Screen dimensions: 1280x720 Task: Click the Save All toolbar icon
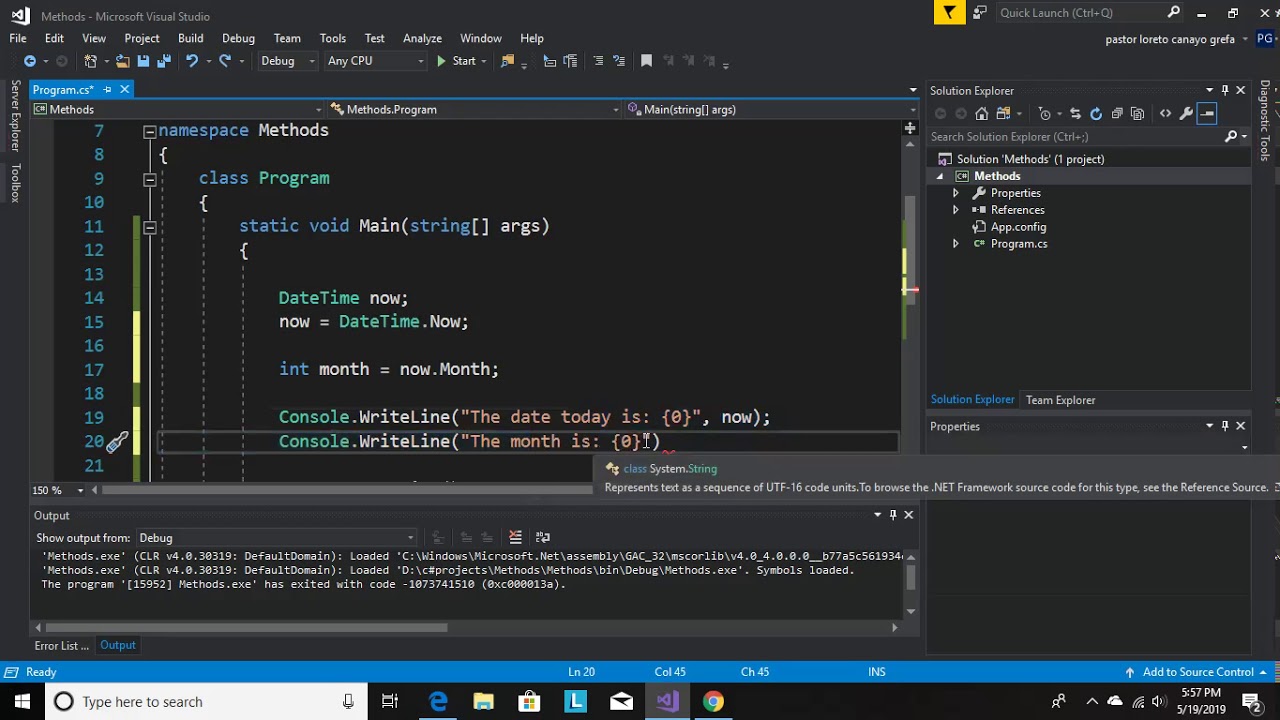point(164,61)
